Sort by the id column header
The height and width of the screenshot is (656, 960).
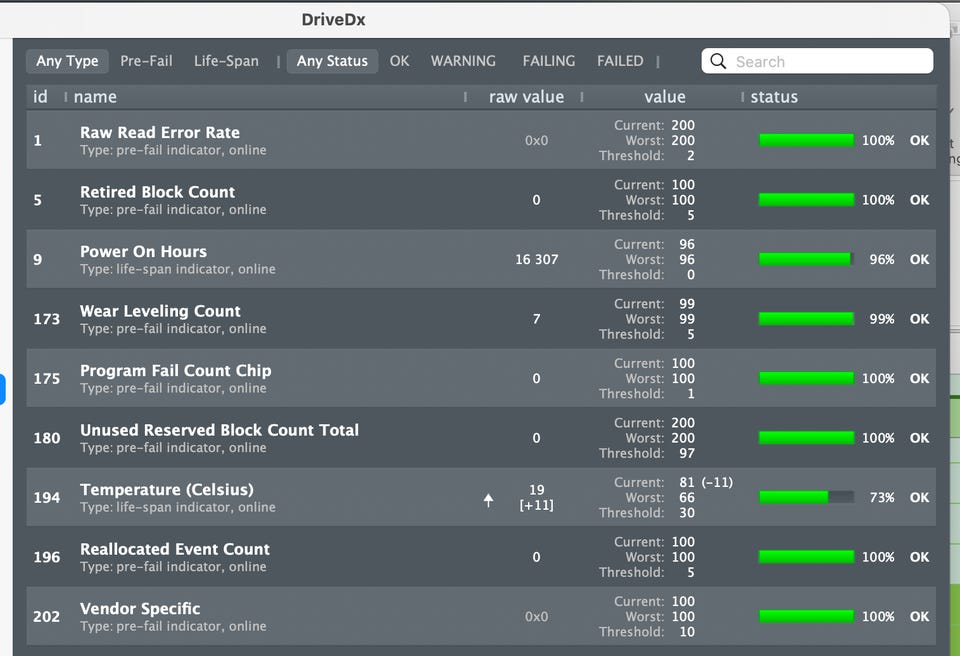coord(40,97)
